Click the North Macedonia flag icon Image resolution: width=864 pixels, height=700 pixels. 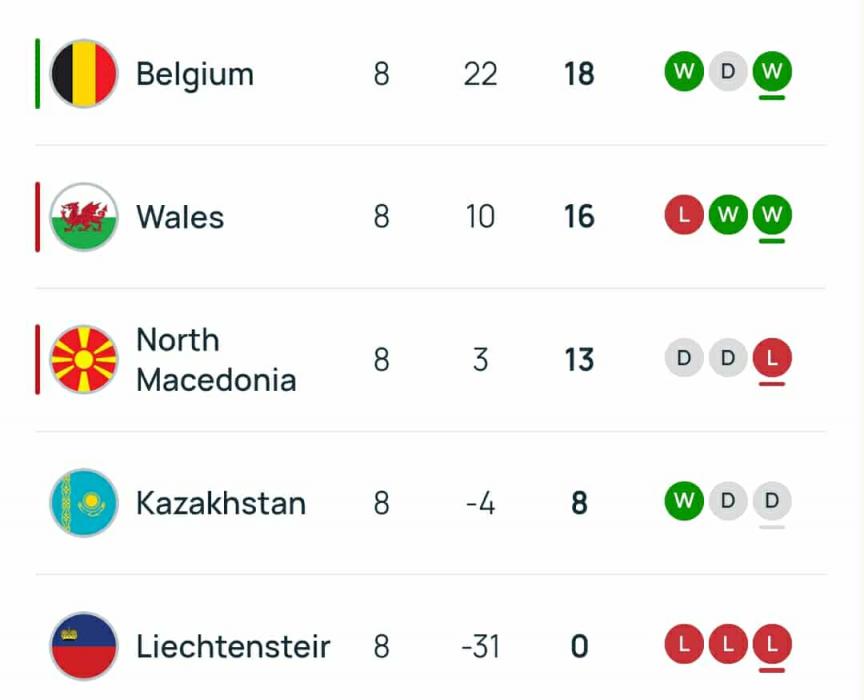(x=84, y=360)
